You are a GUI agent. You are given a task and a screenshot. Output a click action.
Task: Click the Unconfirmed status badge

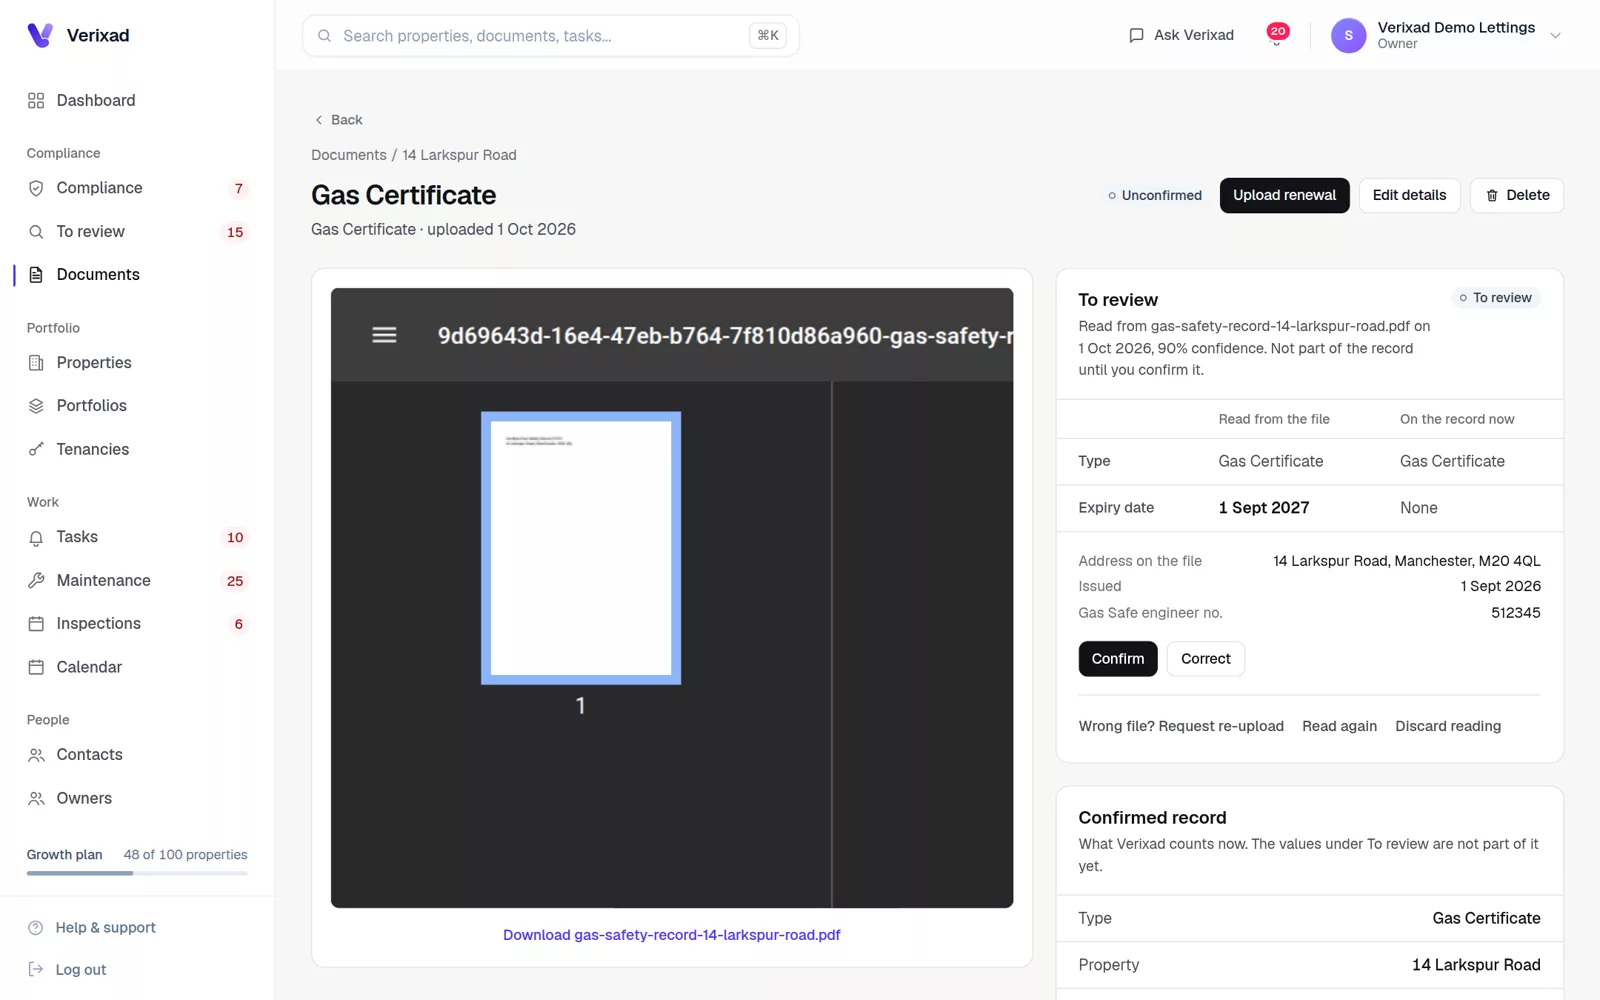(x=1155, y=196)
